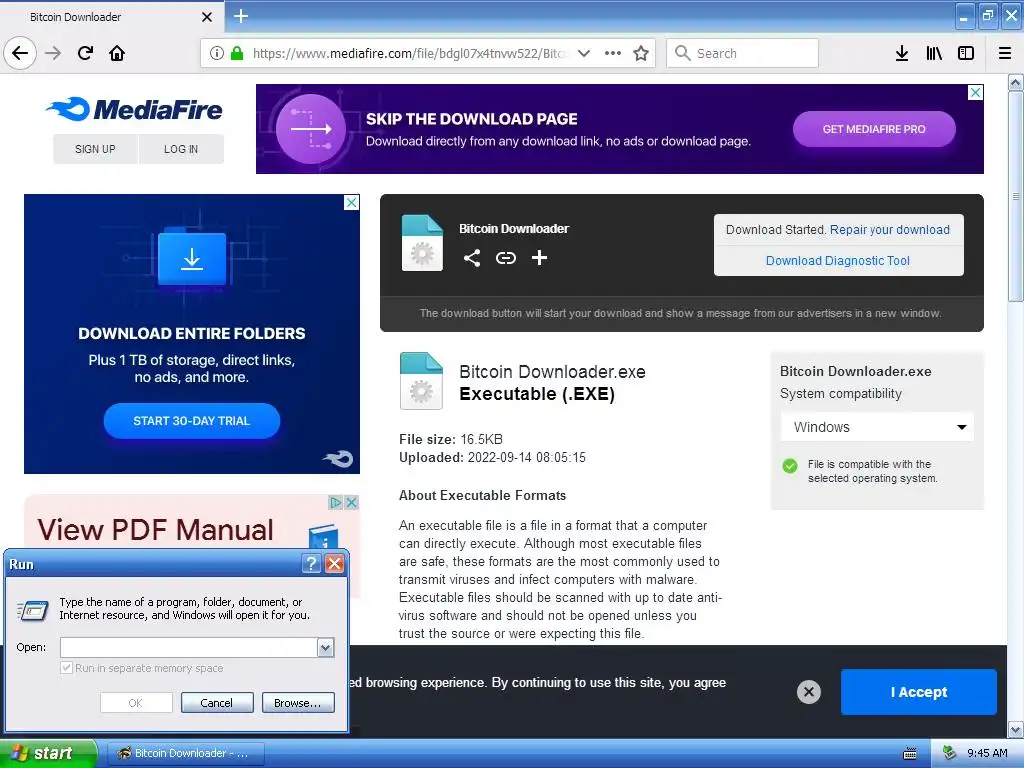This screenshot has width=1024, height=768.
Task: Show site information icon in address bar
Action: (217, 53)
